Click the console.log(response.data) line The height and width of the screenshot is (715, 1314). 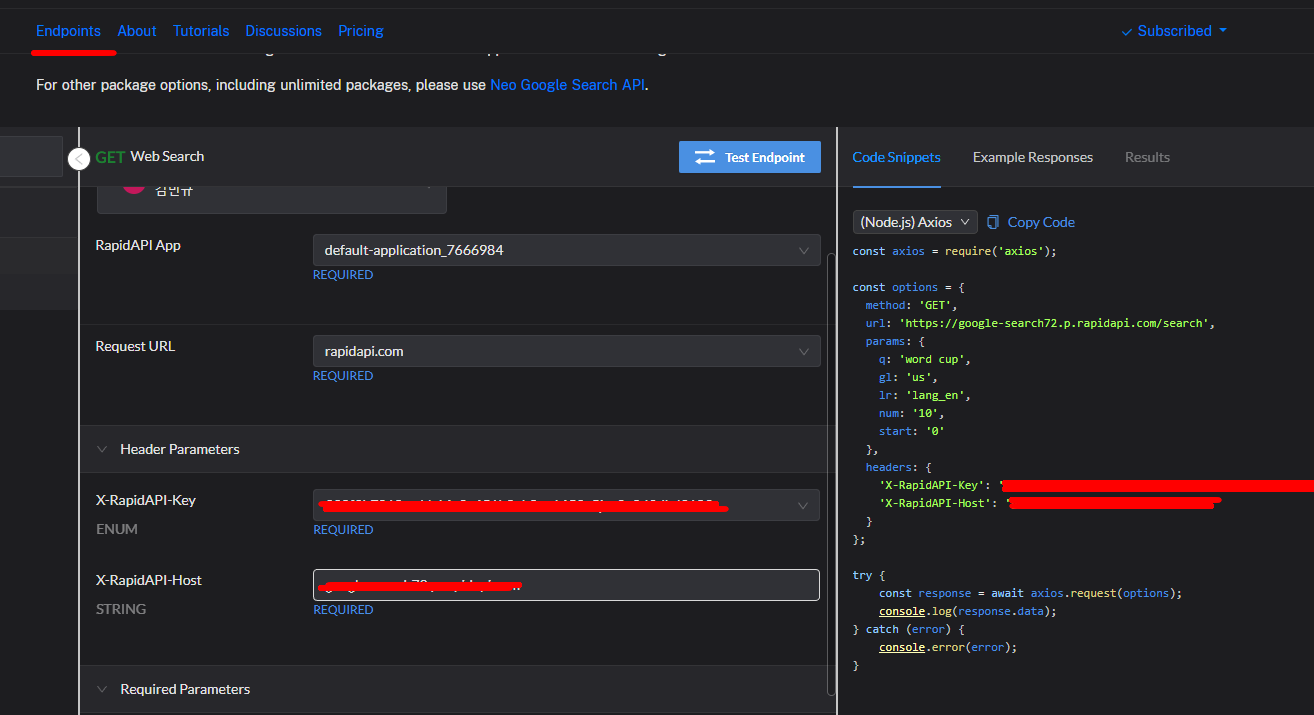968,611
